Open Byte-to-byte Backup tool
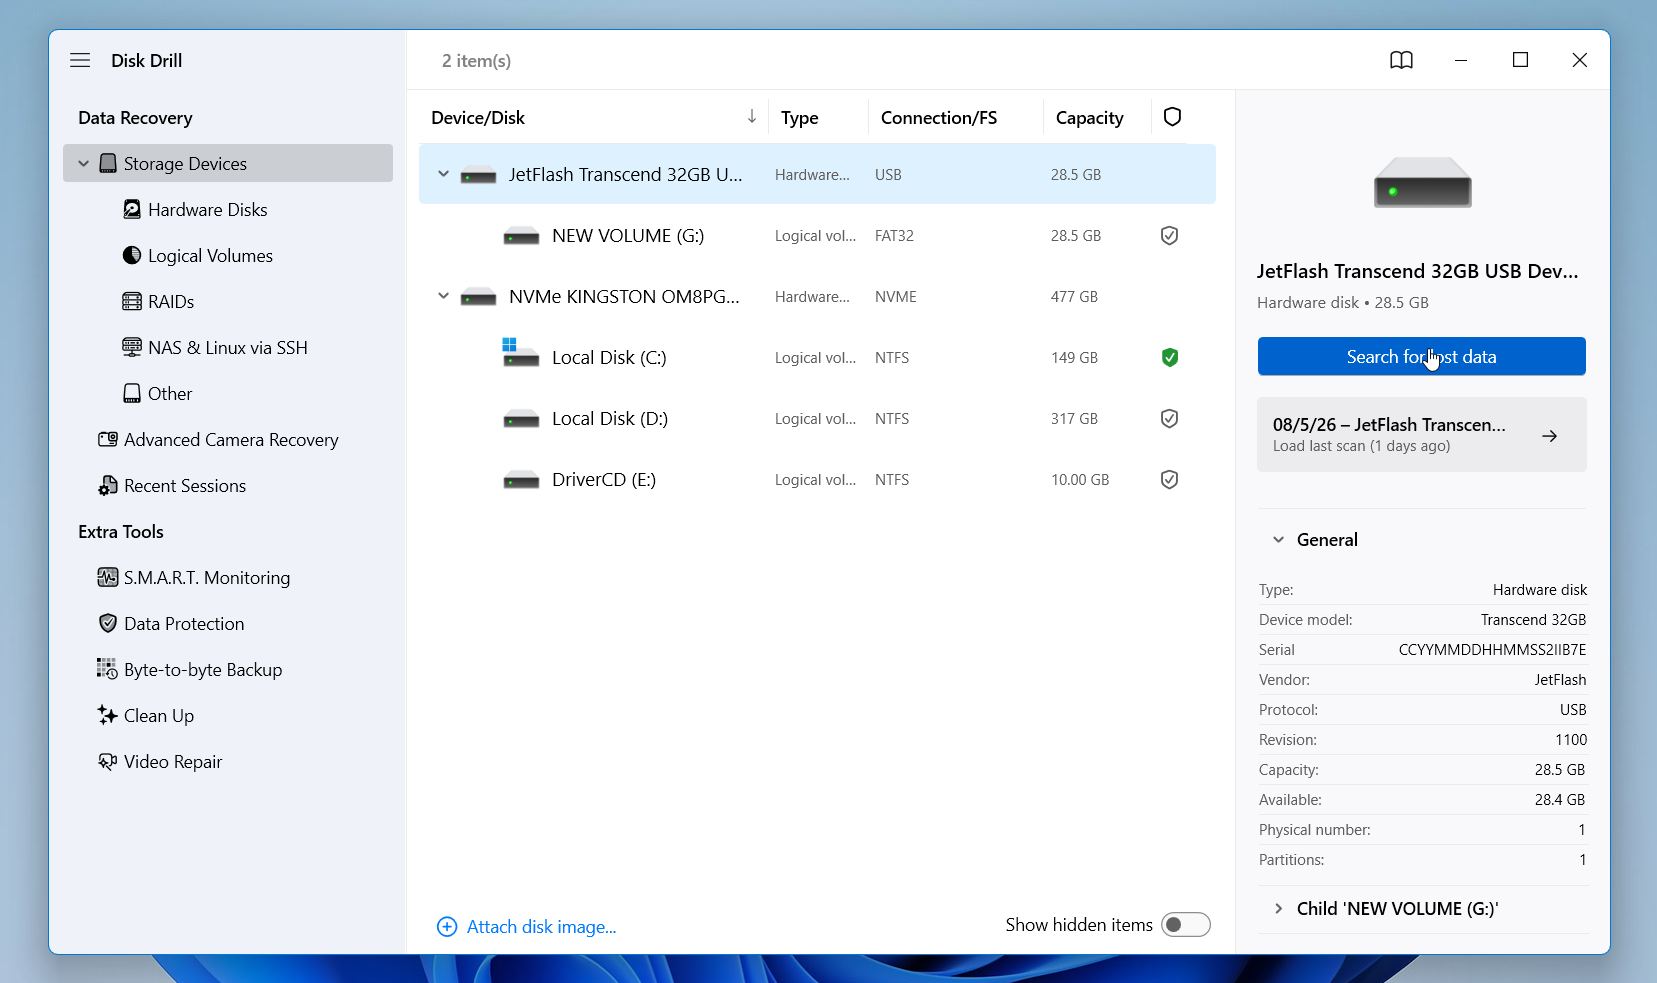Screen dimensions: 1657x983 203,669
